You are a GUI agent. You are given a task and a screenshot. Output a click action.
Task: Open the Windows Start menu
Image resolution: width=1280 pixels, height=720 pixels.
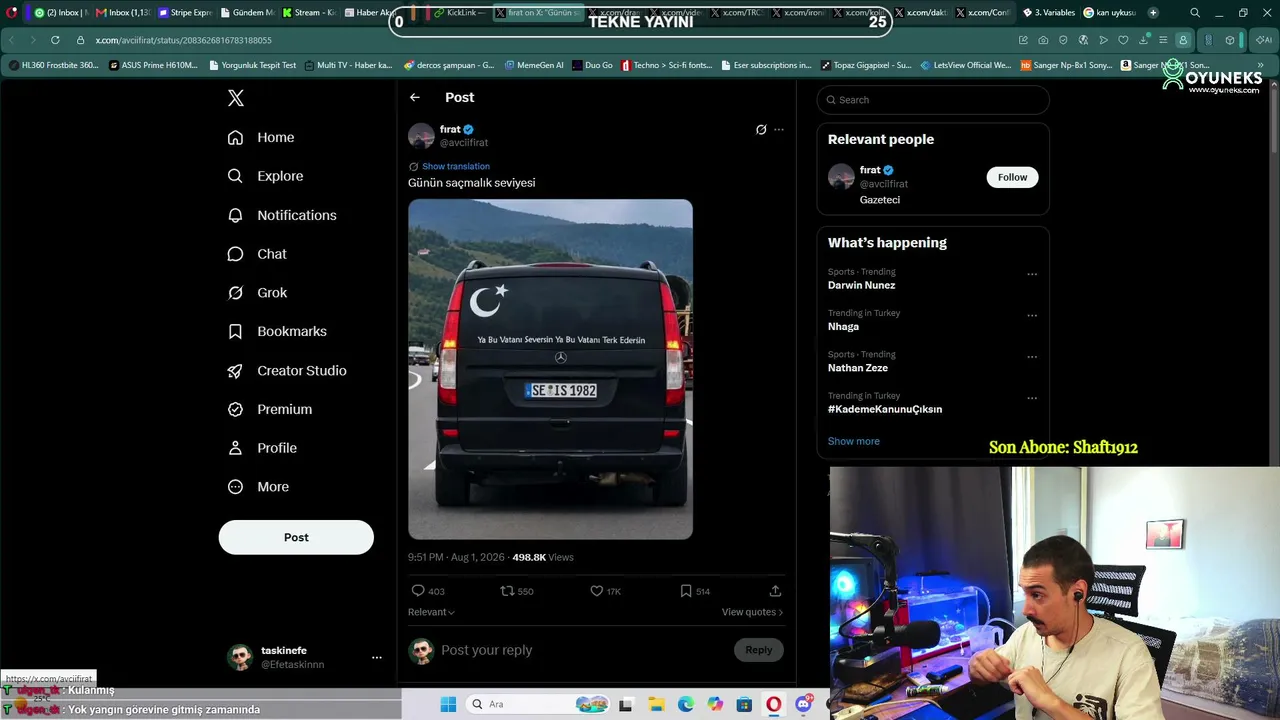point(448,704)
